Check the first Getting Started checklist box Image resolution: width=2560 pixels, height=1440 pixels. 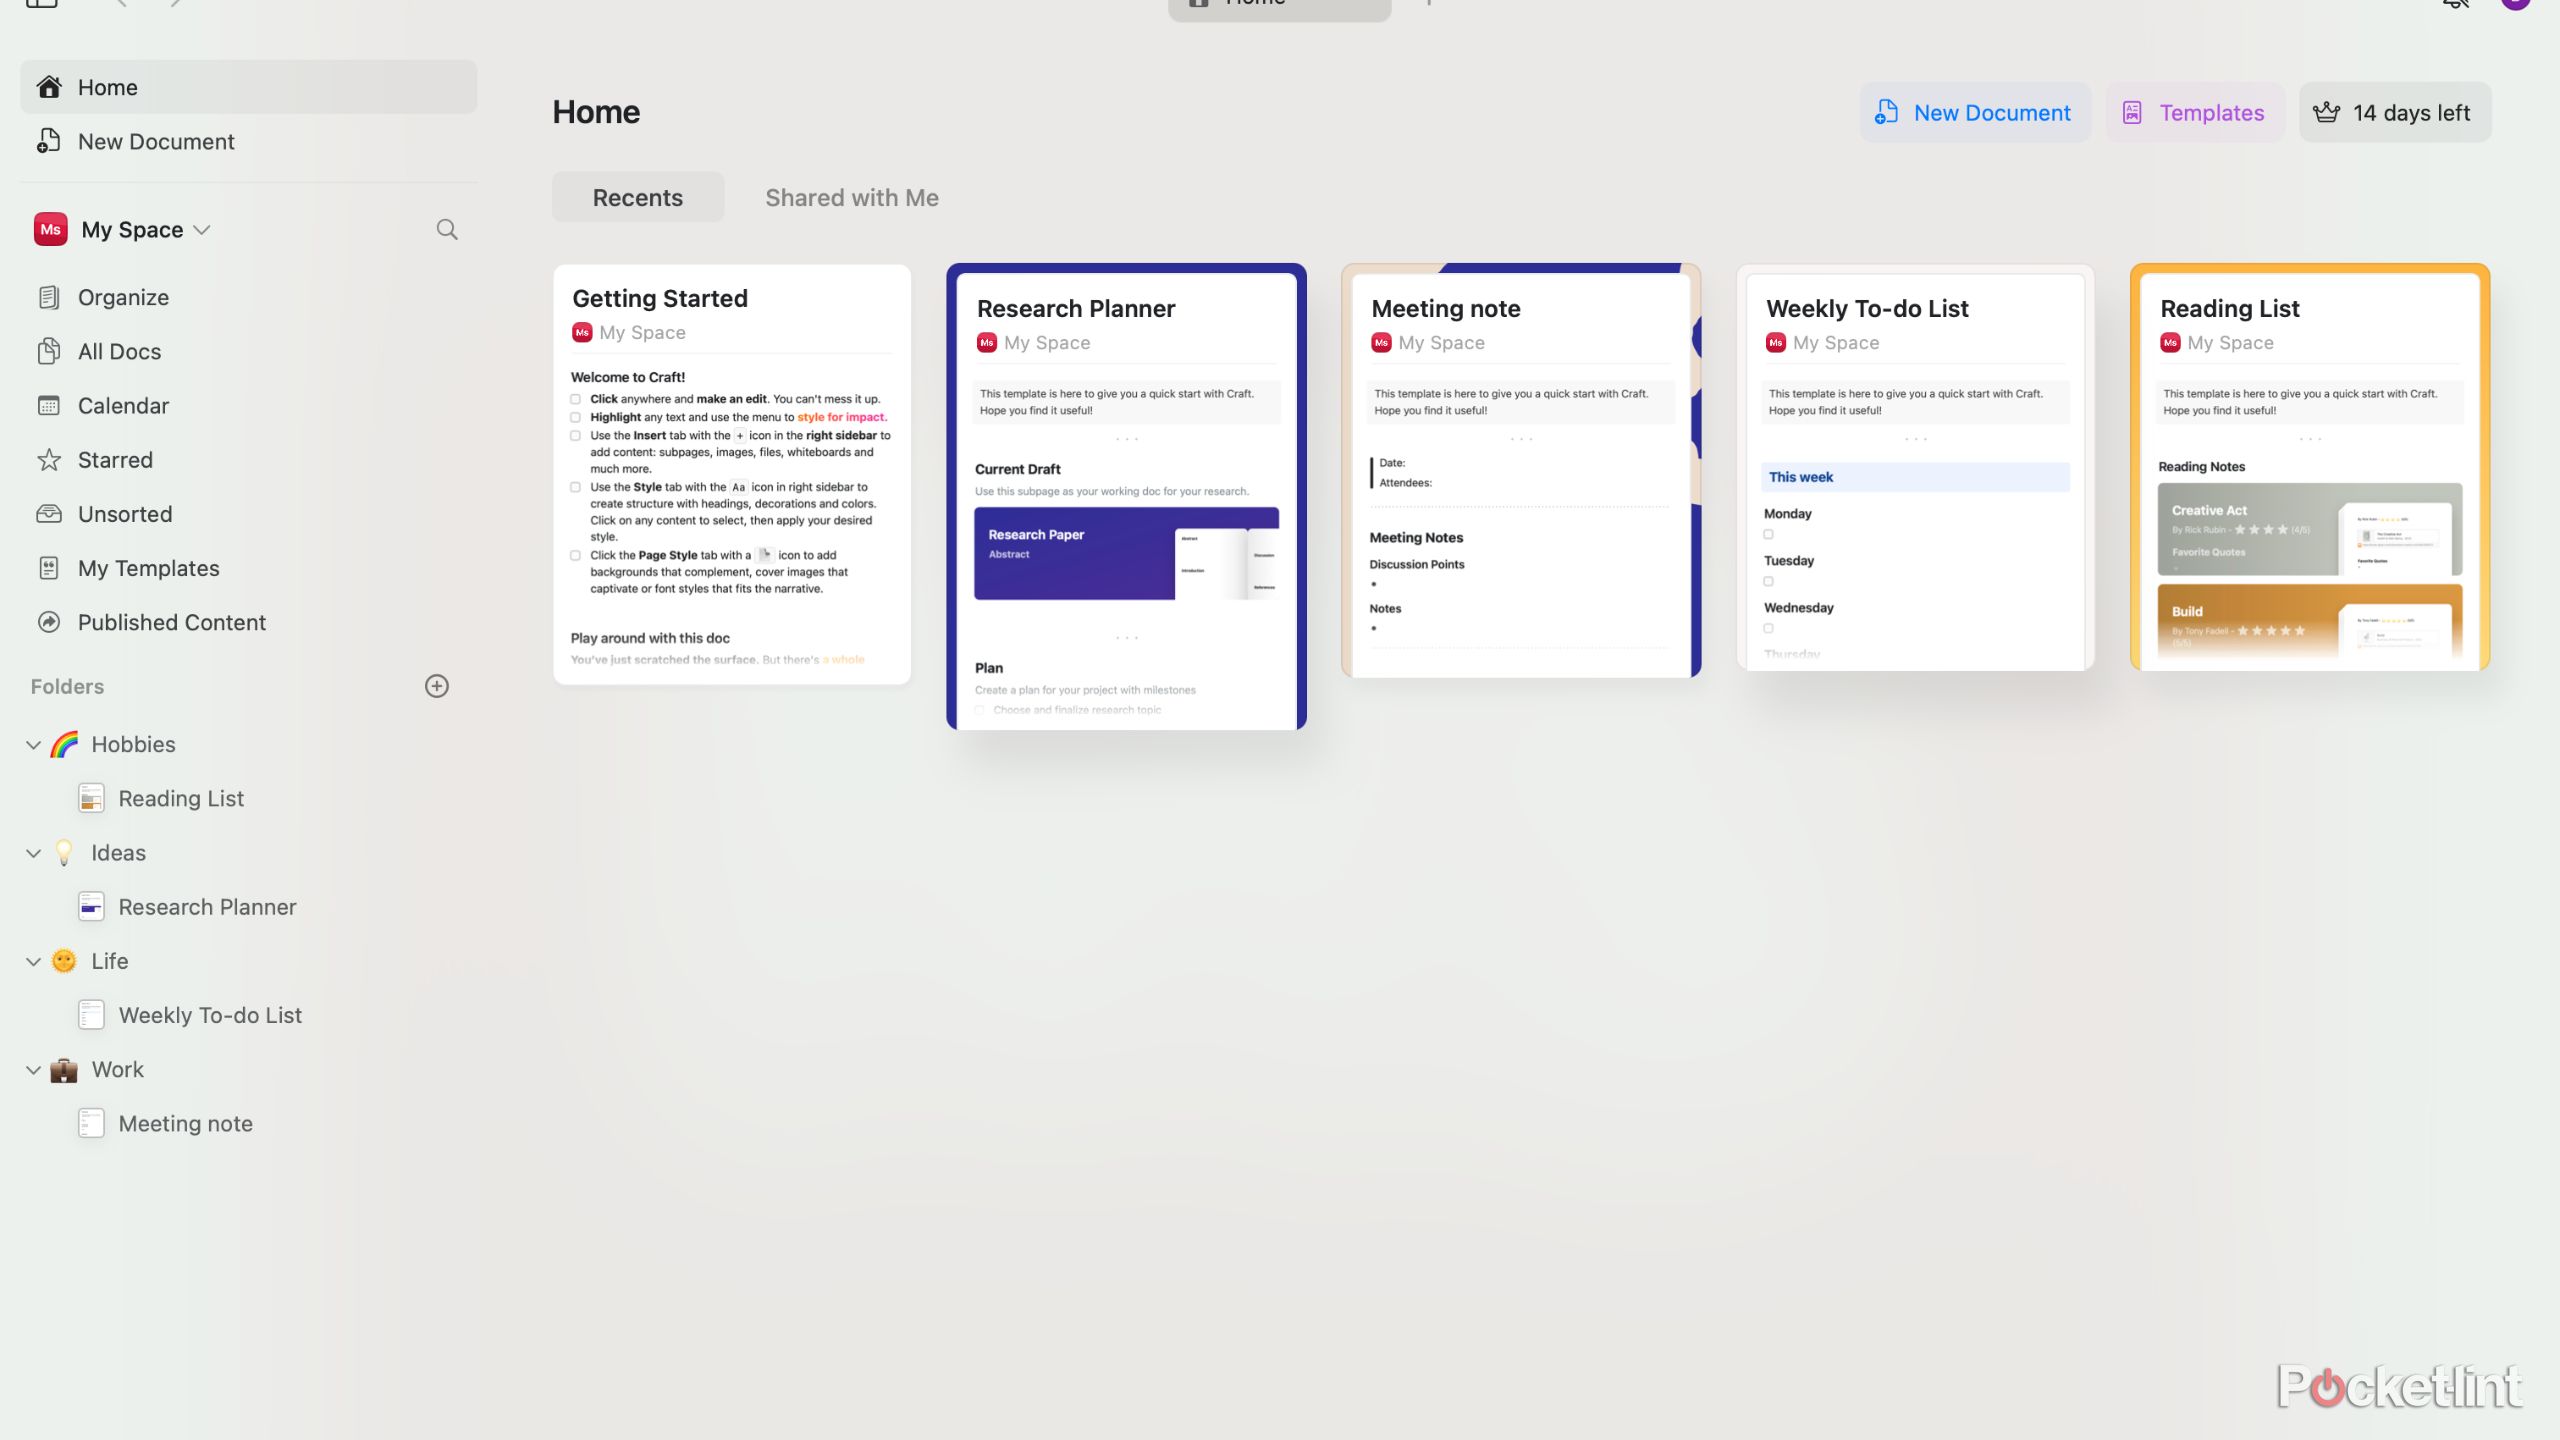(x=576, y=399)
